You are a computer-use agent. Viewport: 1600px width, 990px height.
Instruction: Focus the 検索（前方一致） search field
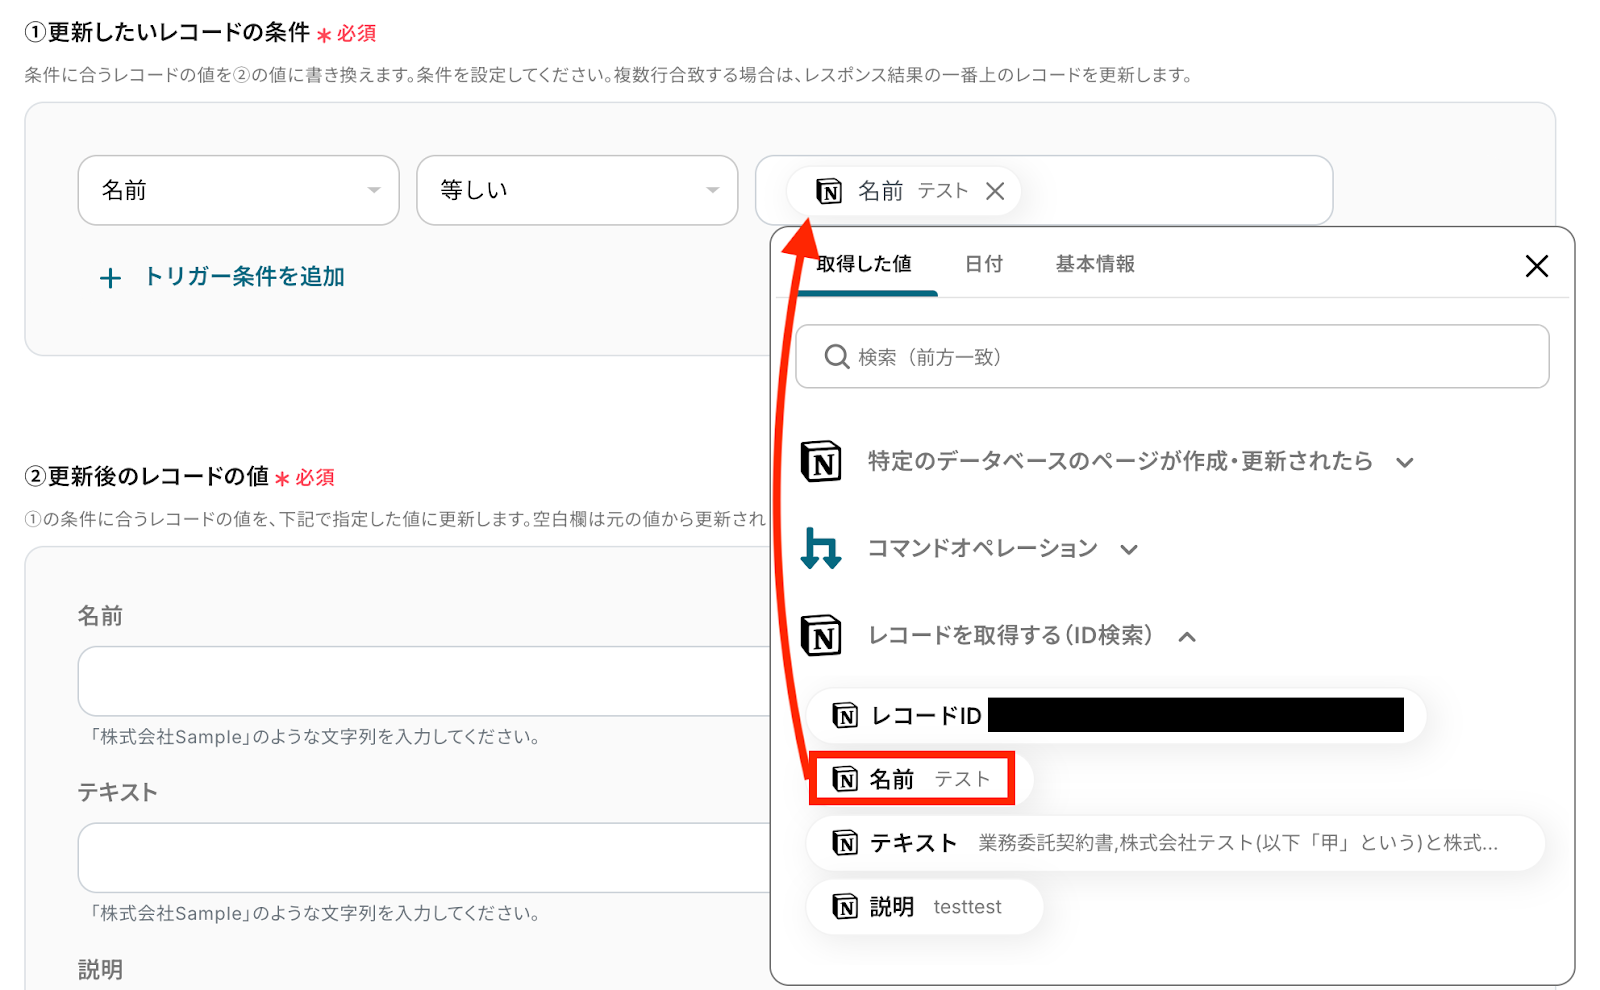1190,357
